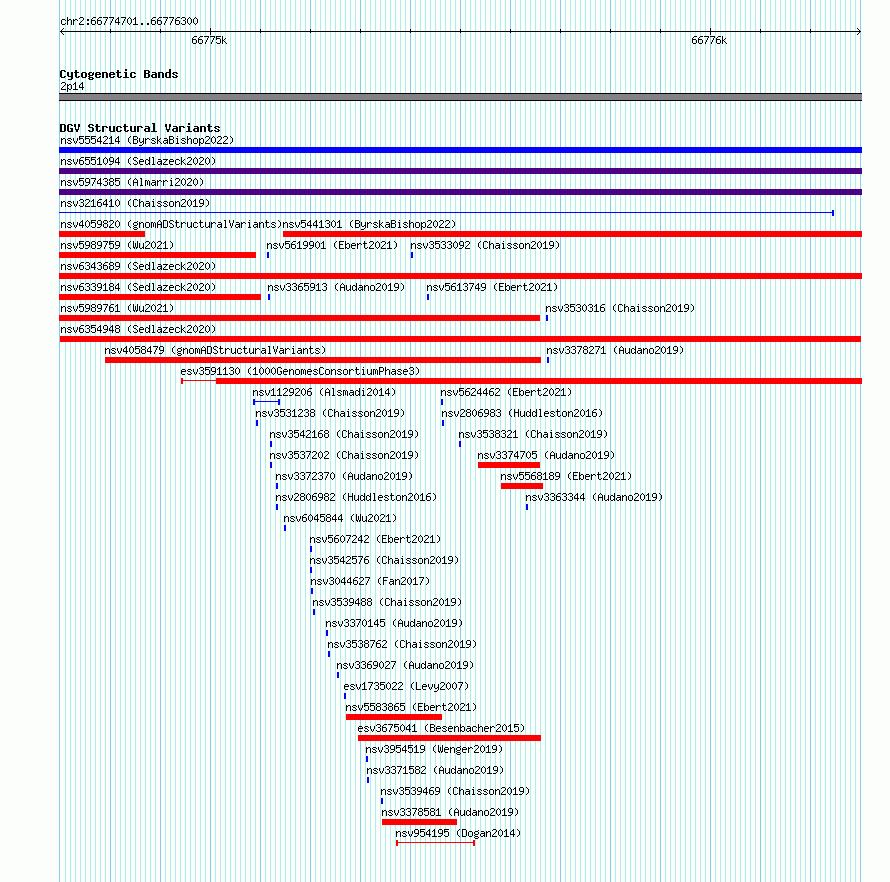Select variant nsv5989761 (Wu2021)
Viewport: 890px width, 882px height.
pyautogui.click(x=117, y=308)
